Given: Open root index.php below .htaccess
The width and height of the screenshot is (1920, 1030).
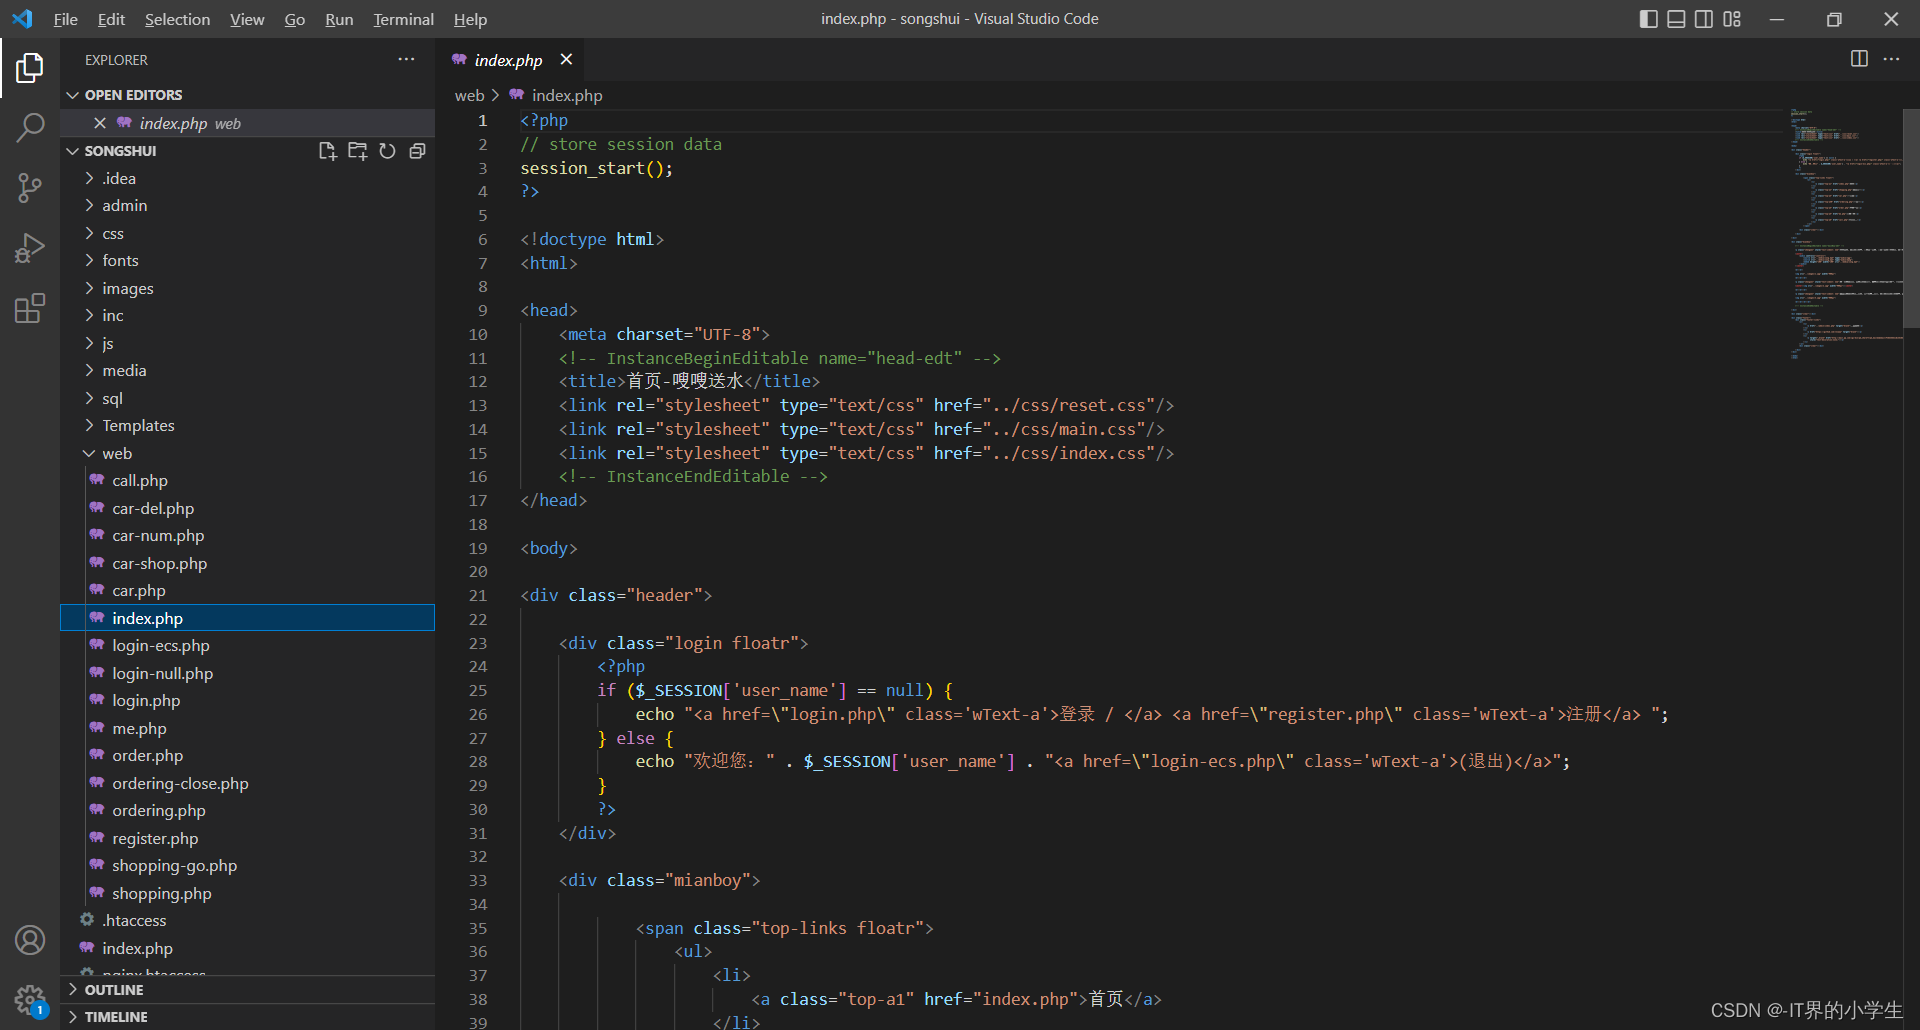Looking at the screenshot, I should [x=247, y=948].
